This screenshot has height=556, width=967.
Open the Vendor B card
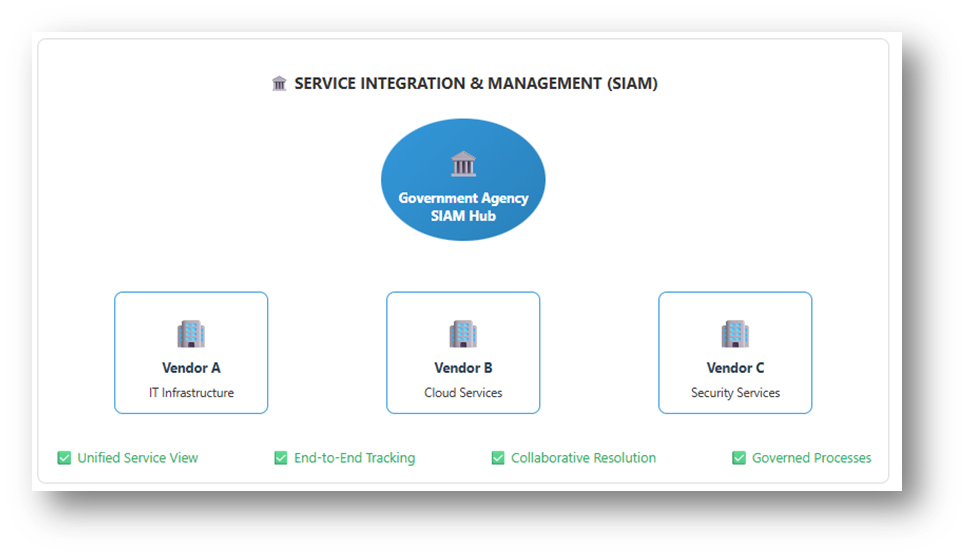(463, 353)
